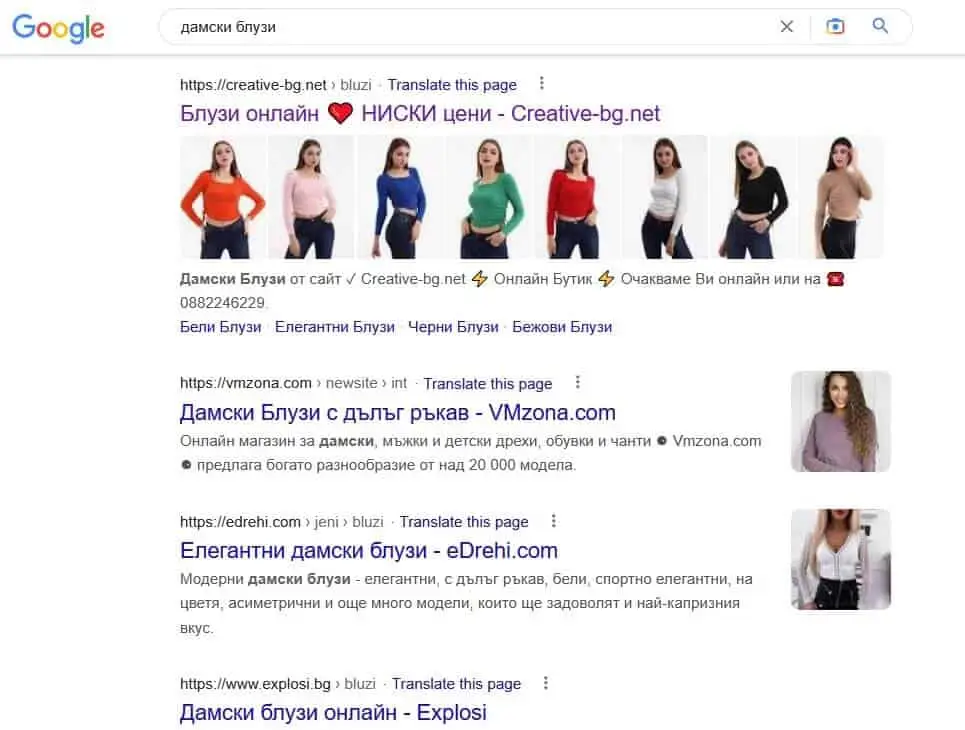Click the magnifying glass search icon

pos(880,26)
